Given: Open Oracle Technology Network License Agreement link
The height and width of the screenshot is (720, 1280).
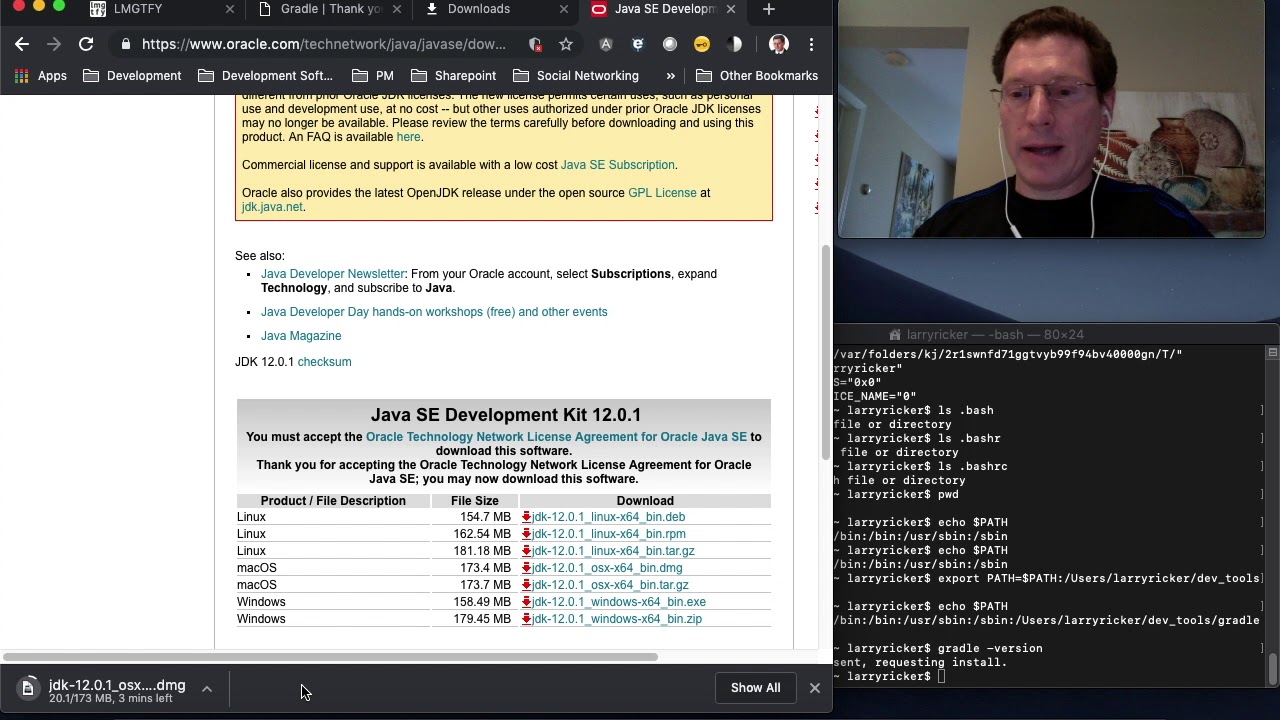Looking at the screenshot, I should (556, 437).
